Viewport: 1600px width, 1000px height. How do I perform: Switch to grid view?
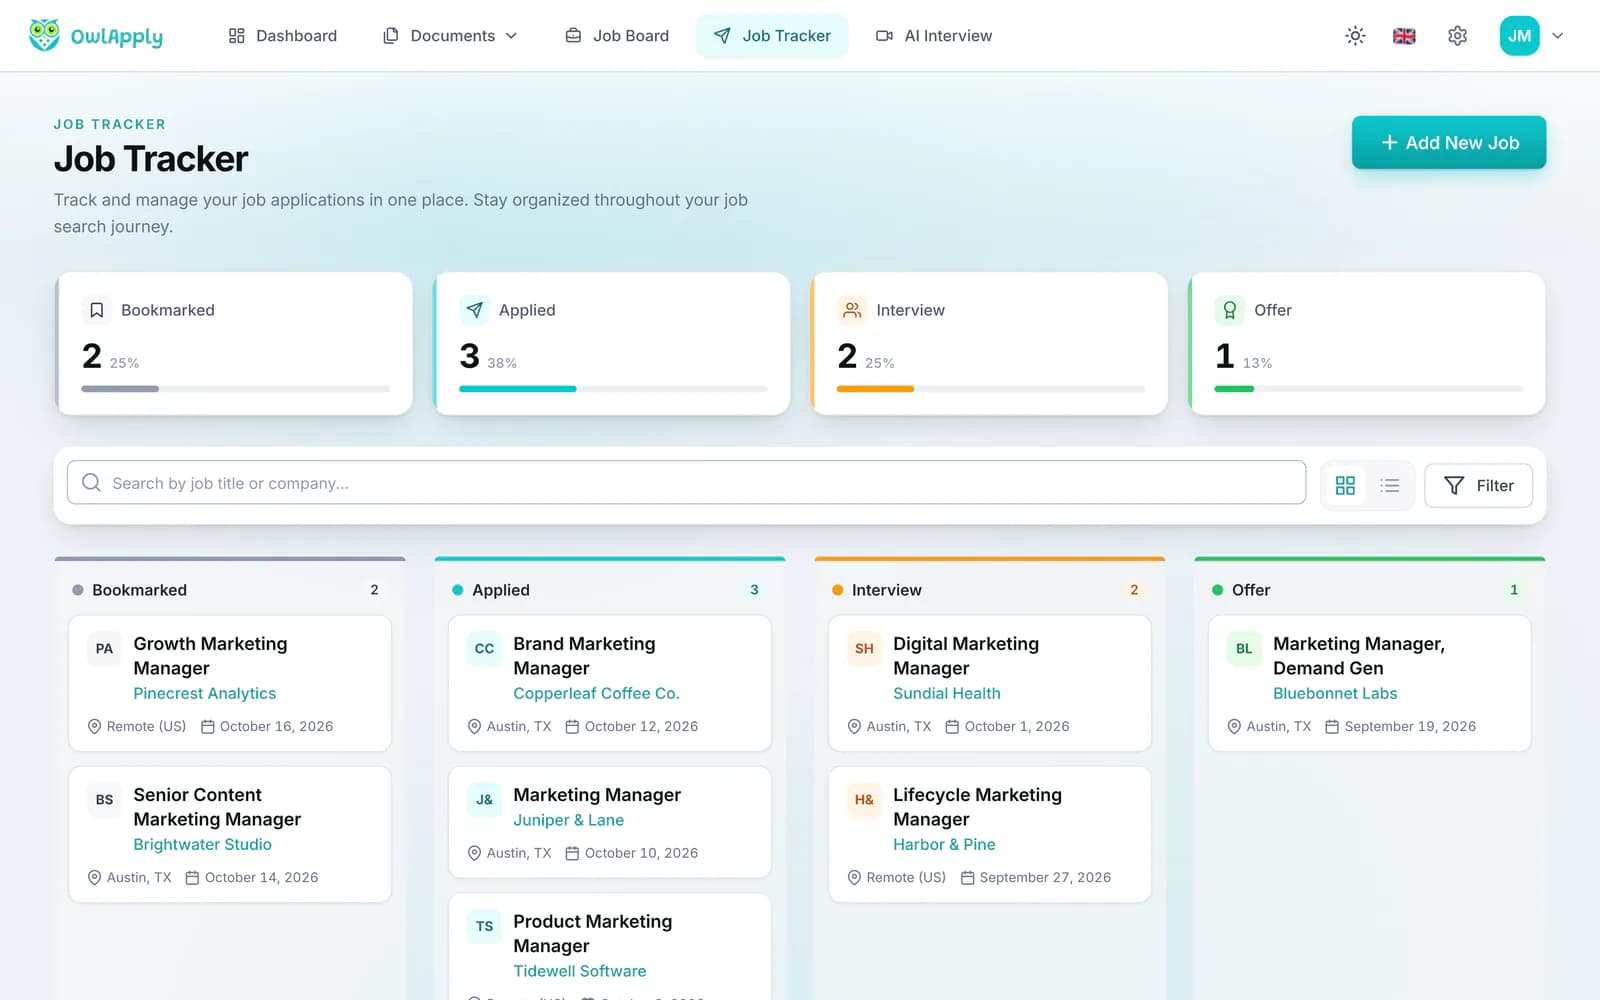tap(1345, 485)
